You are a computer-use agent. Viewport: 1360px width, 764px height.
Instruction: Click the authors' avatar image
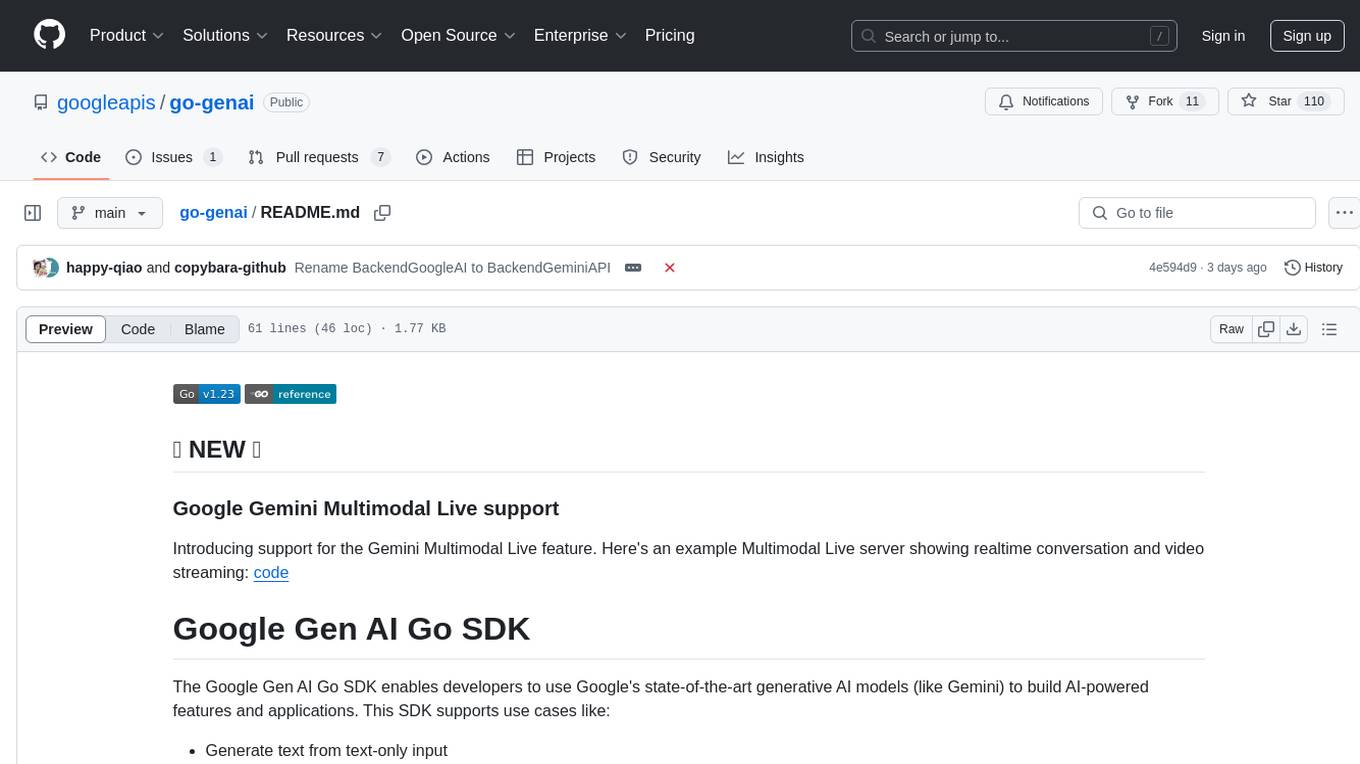point(46,268)
